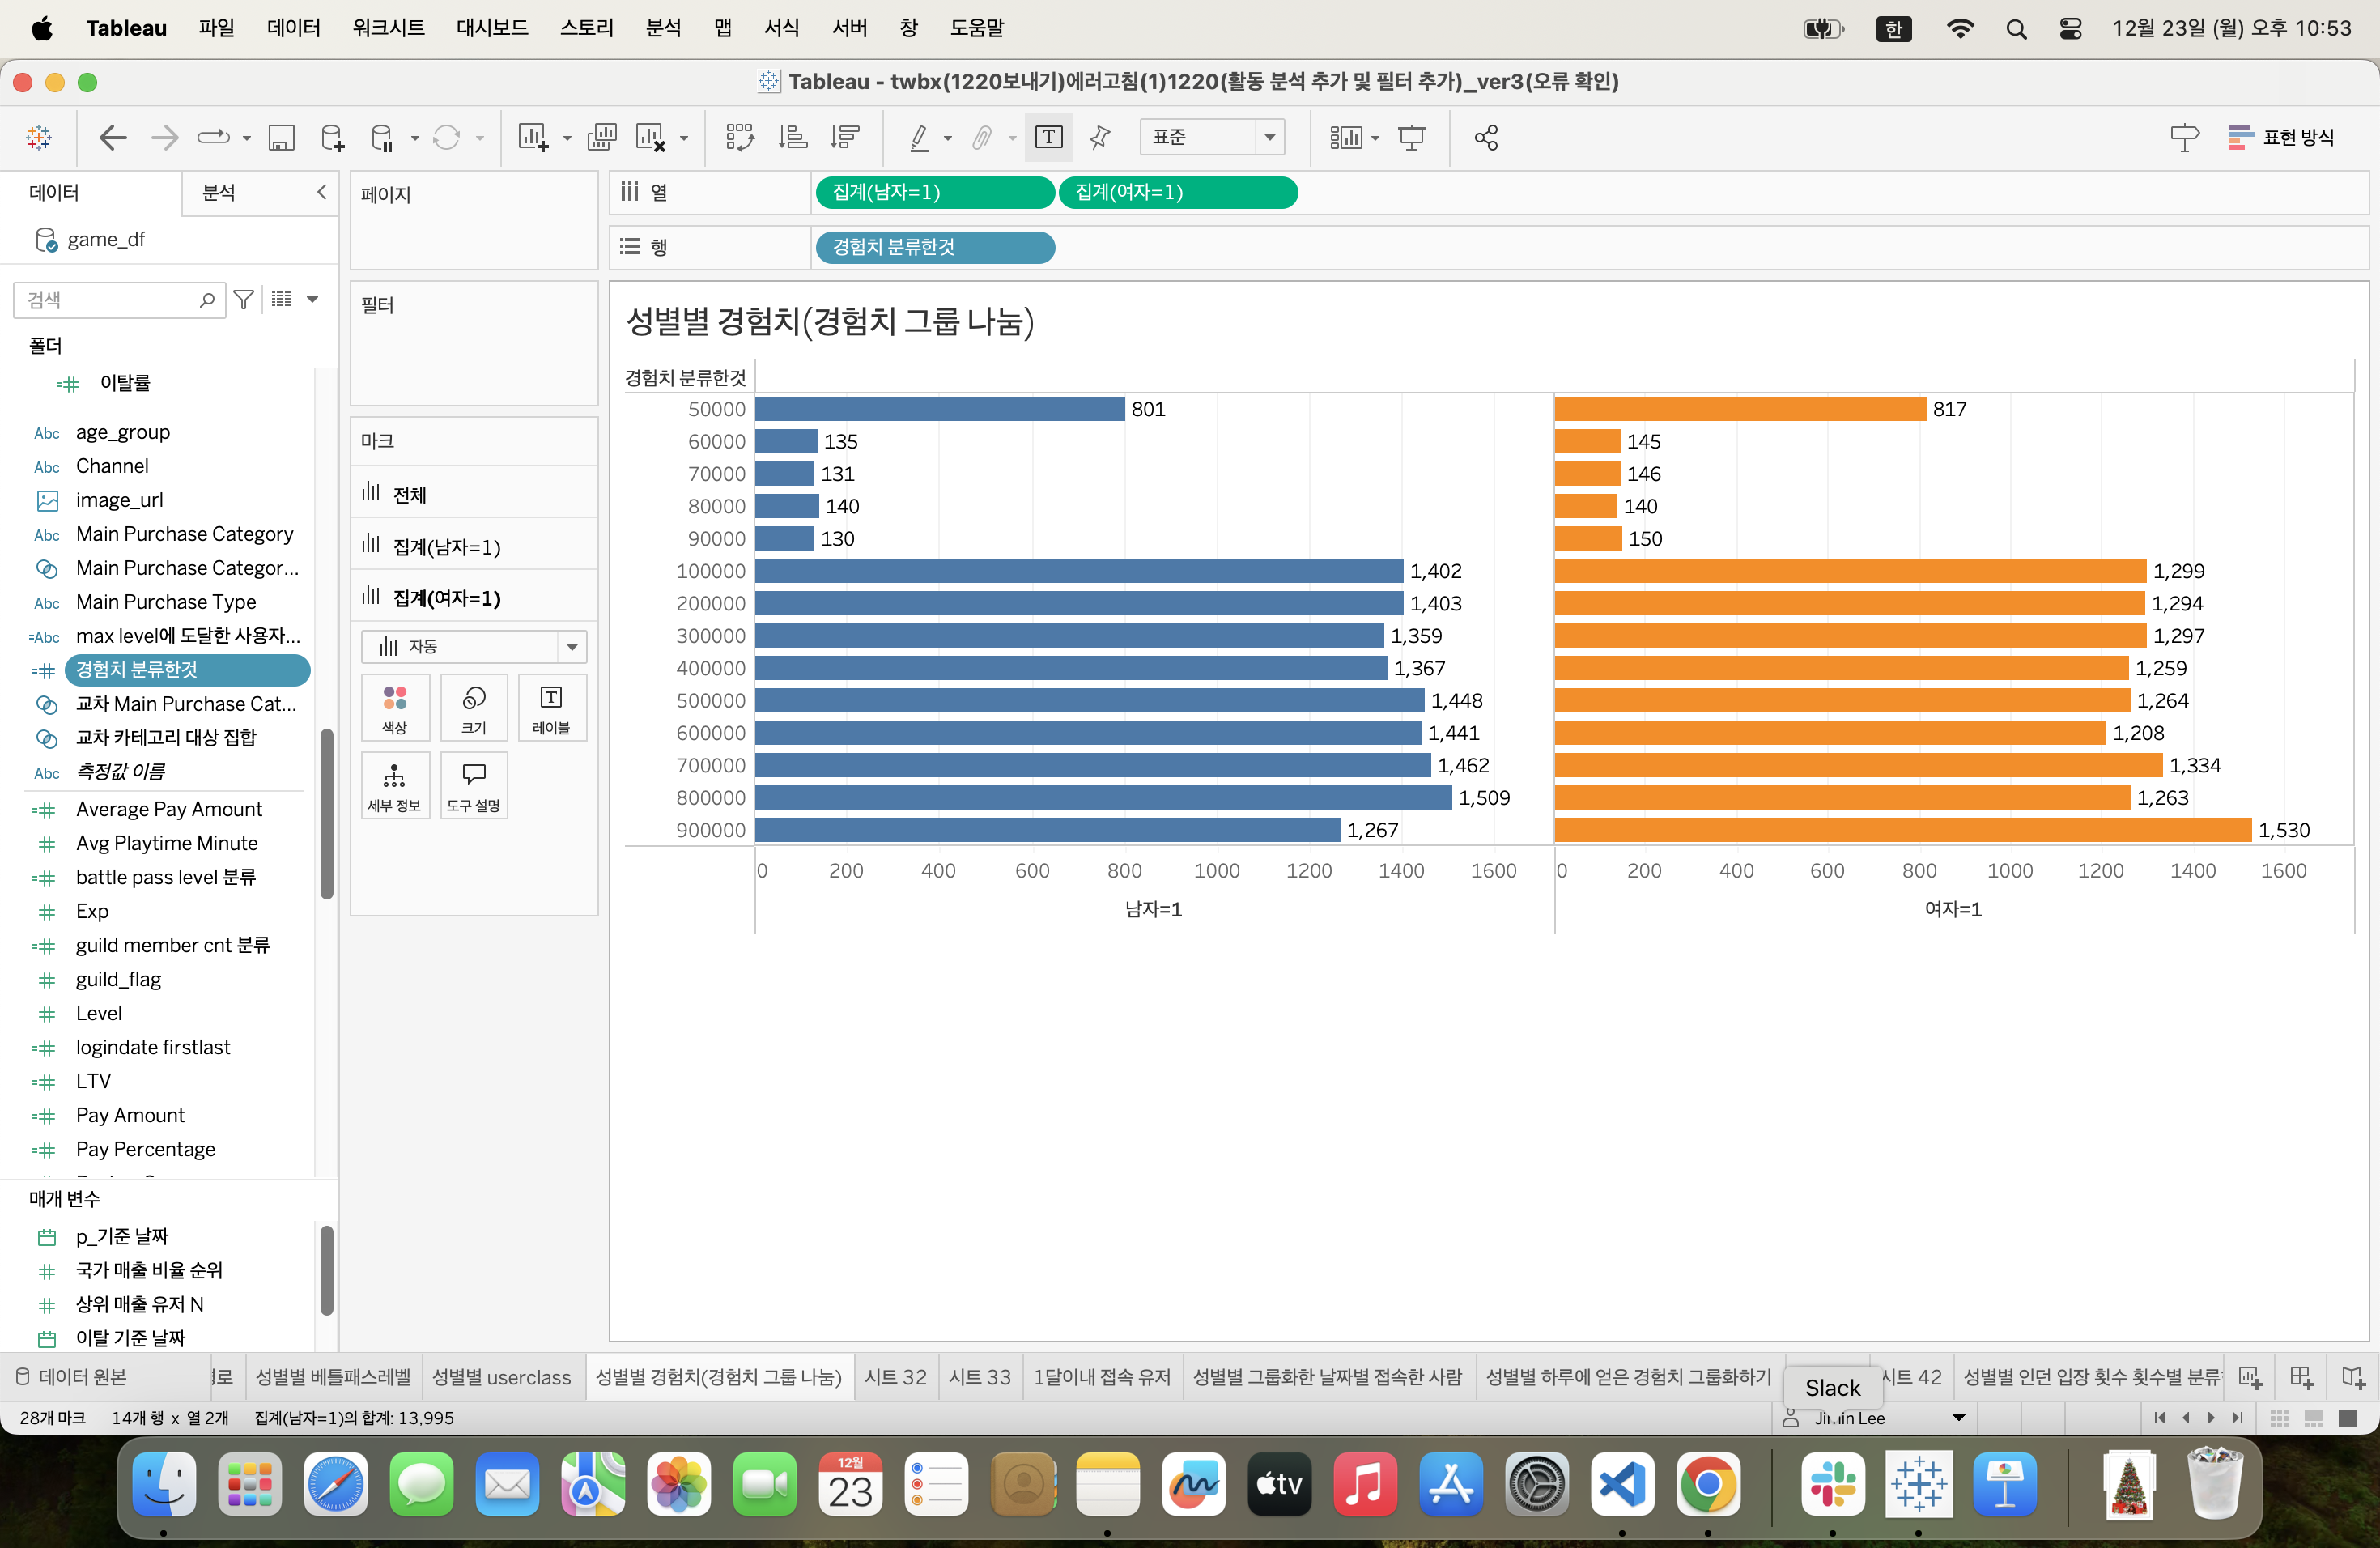The image size is (2380, 1548).
Task: Expand the 전체 marks card section
Action: click(474, 494)
